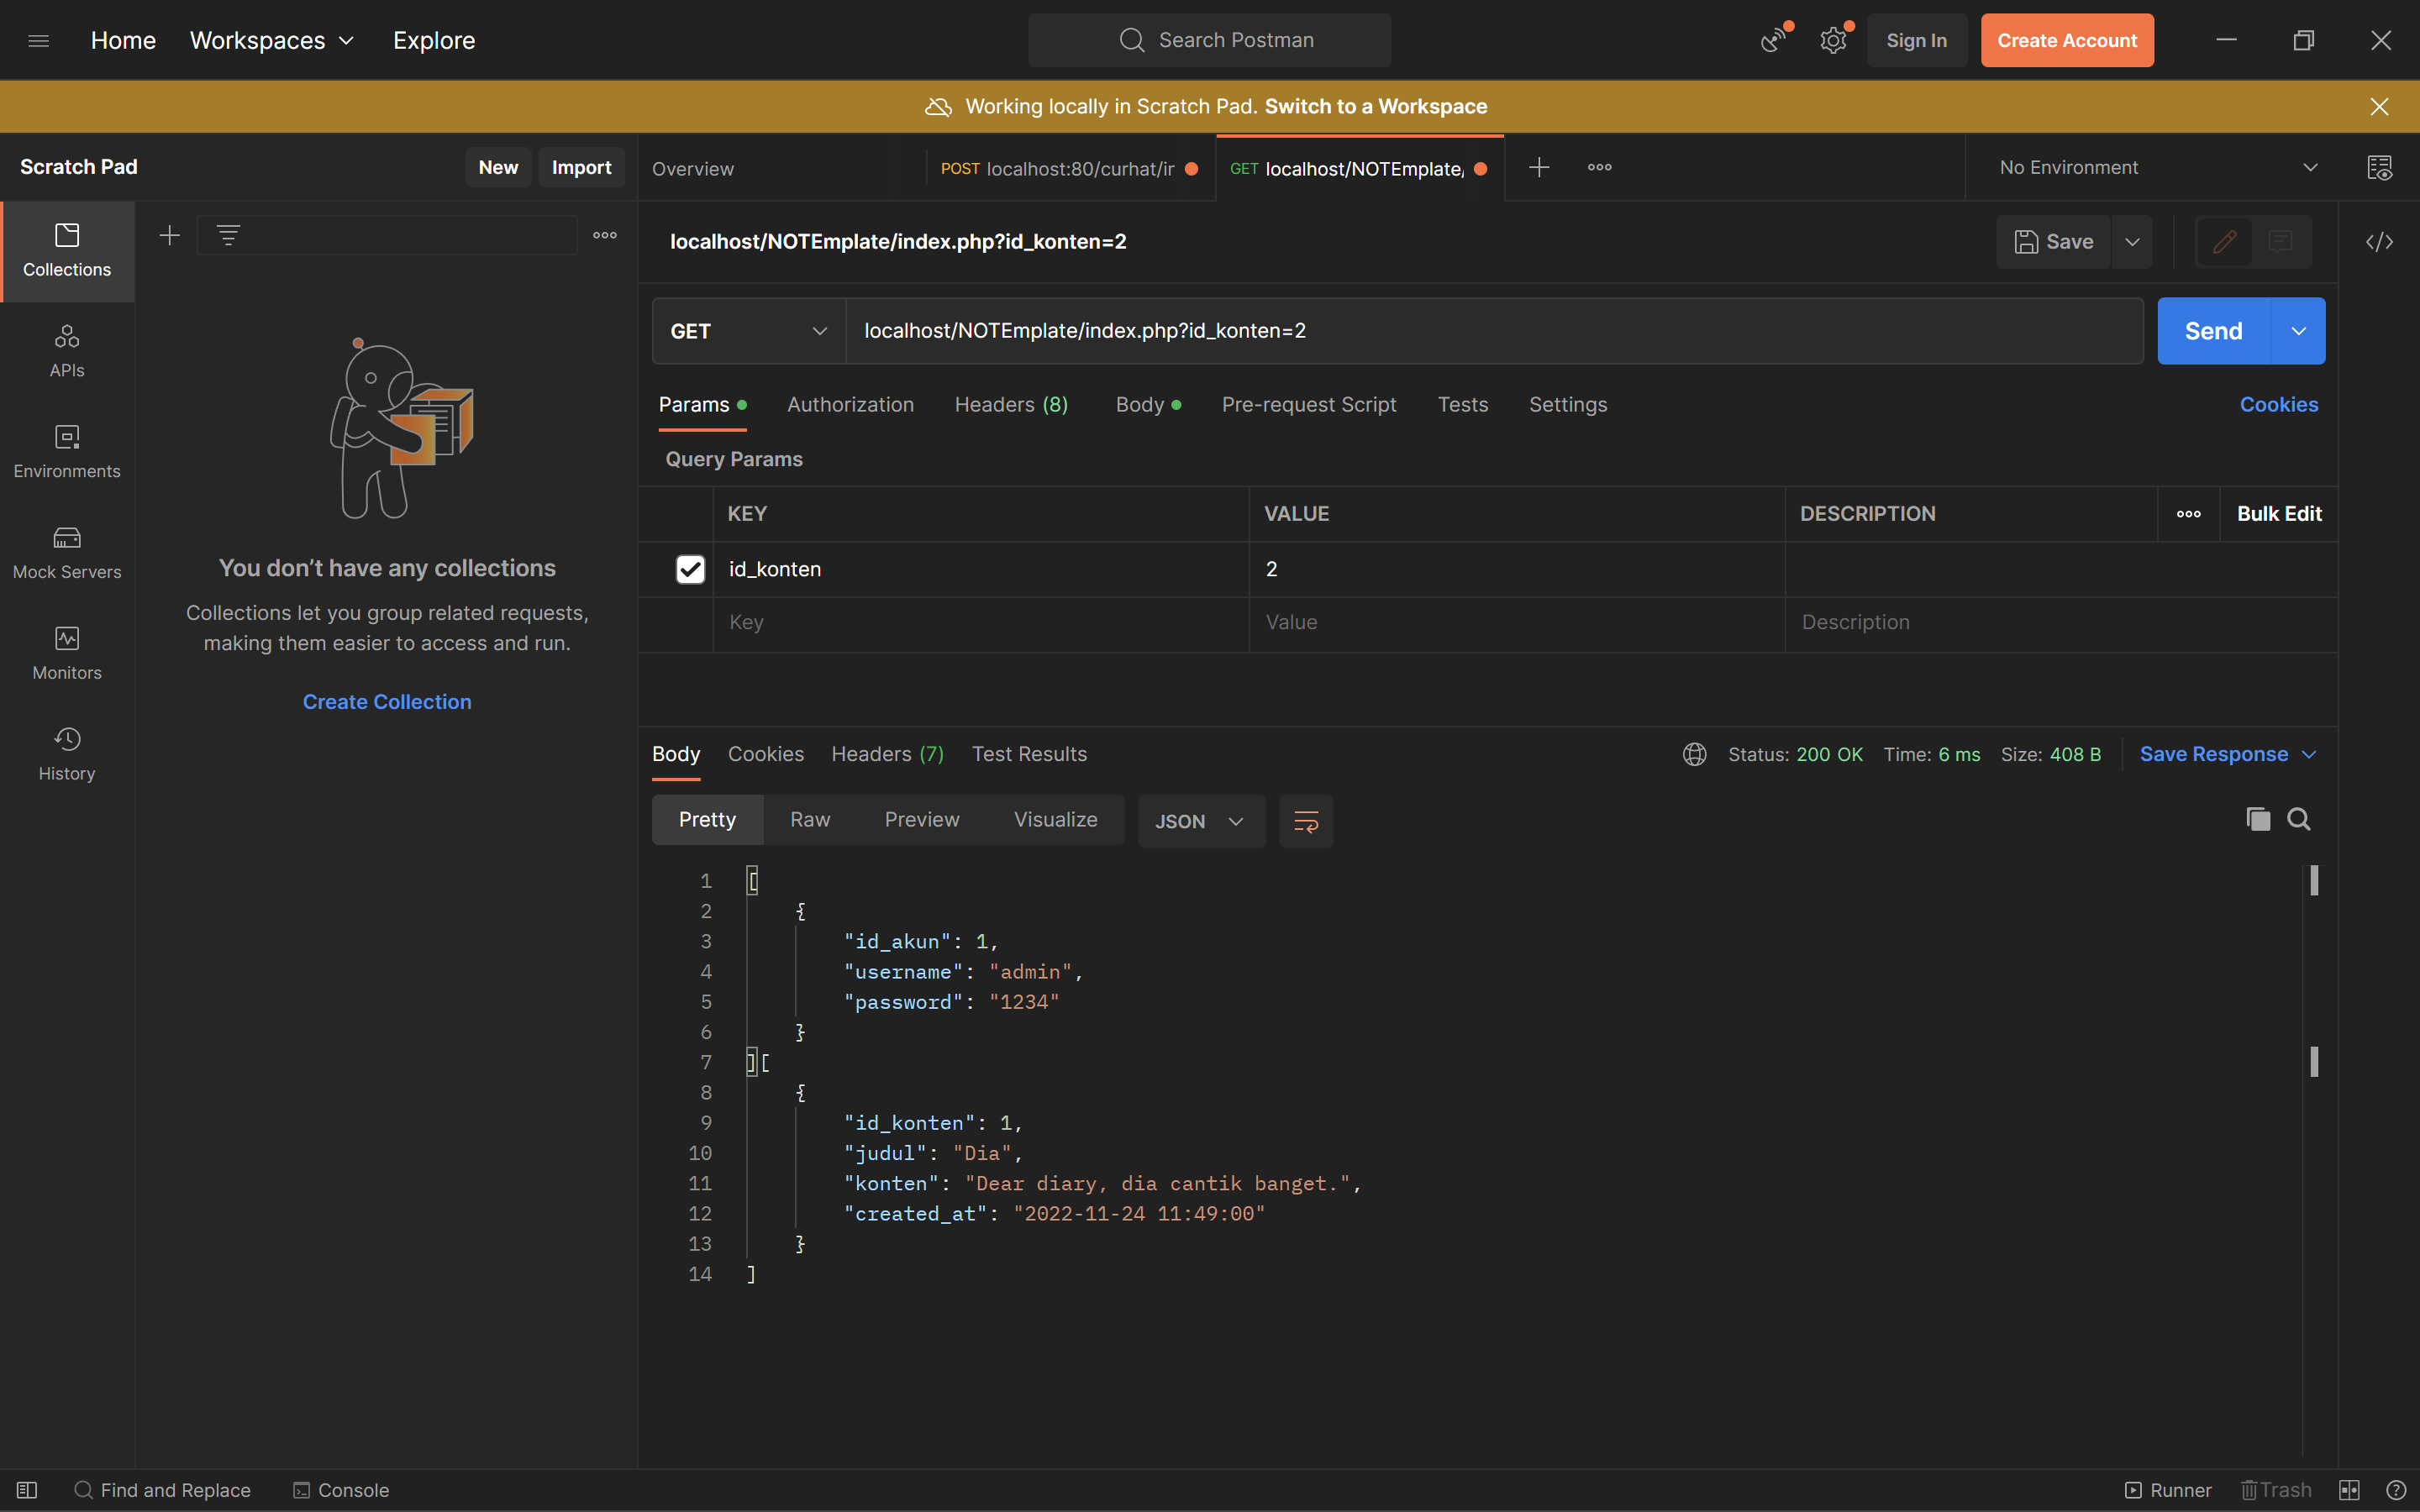This screenshot has height=1512, width=2420.
Task: Toggle line wrap in the response viewer
Action: (x=1306, y=821)
